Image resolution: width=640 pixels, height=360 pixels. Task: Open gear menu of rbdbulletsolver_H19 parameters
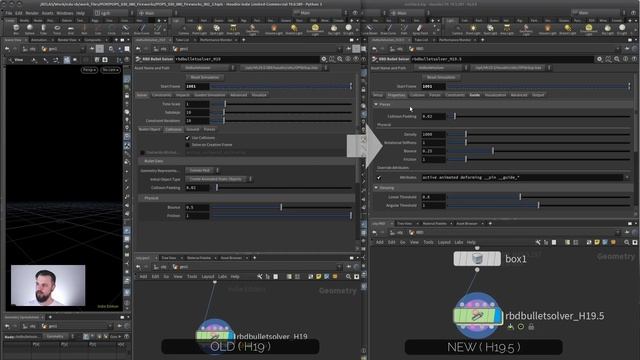pyautogui.click(x=324, y=59)
